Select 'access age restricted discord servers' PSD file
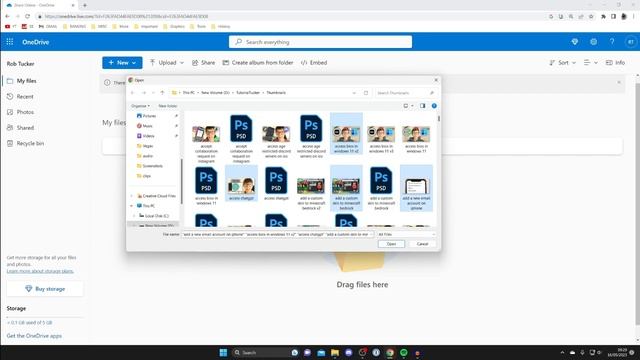Image resolution: width=640 pixels, height=360 pixels. (311, 136)
